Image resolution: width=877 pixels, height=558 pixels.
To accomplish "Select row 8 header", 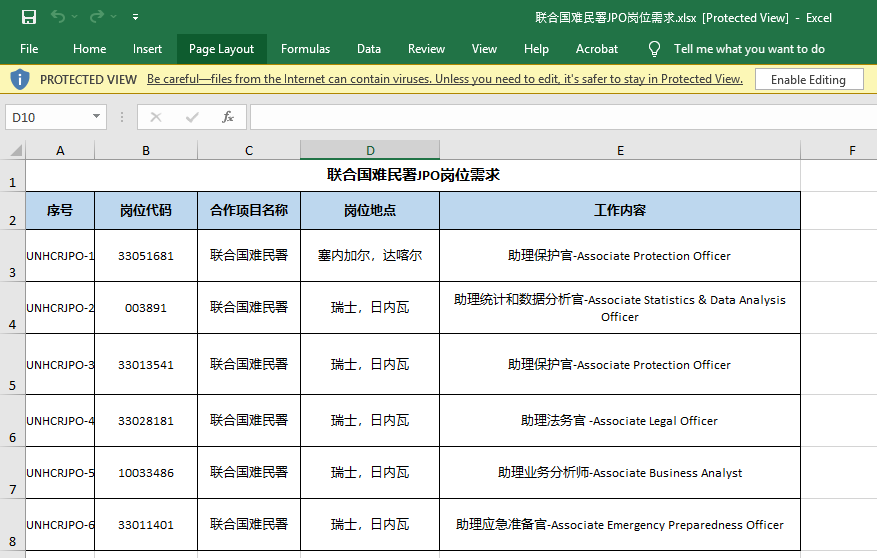I will coord(12,524).
